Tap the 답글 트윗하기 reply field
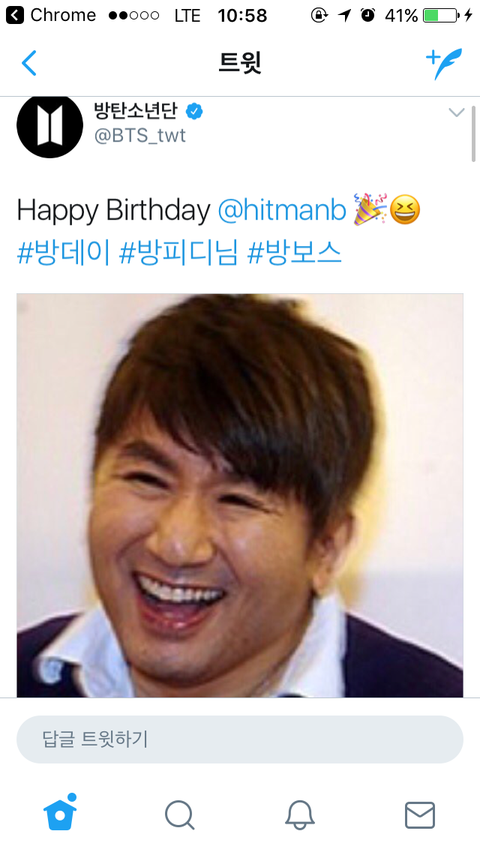The image size is (480, 852). coord(240,739)
